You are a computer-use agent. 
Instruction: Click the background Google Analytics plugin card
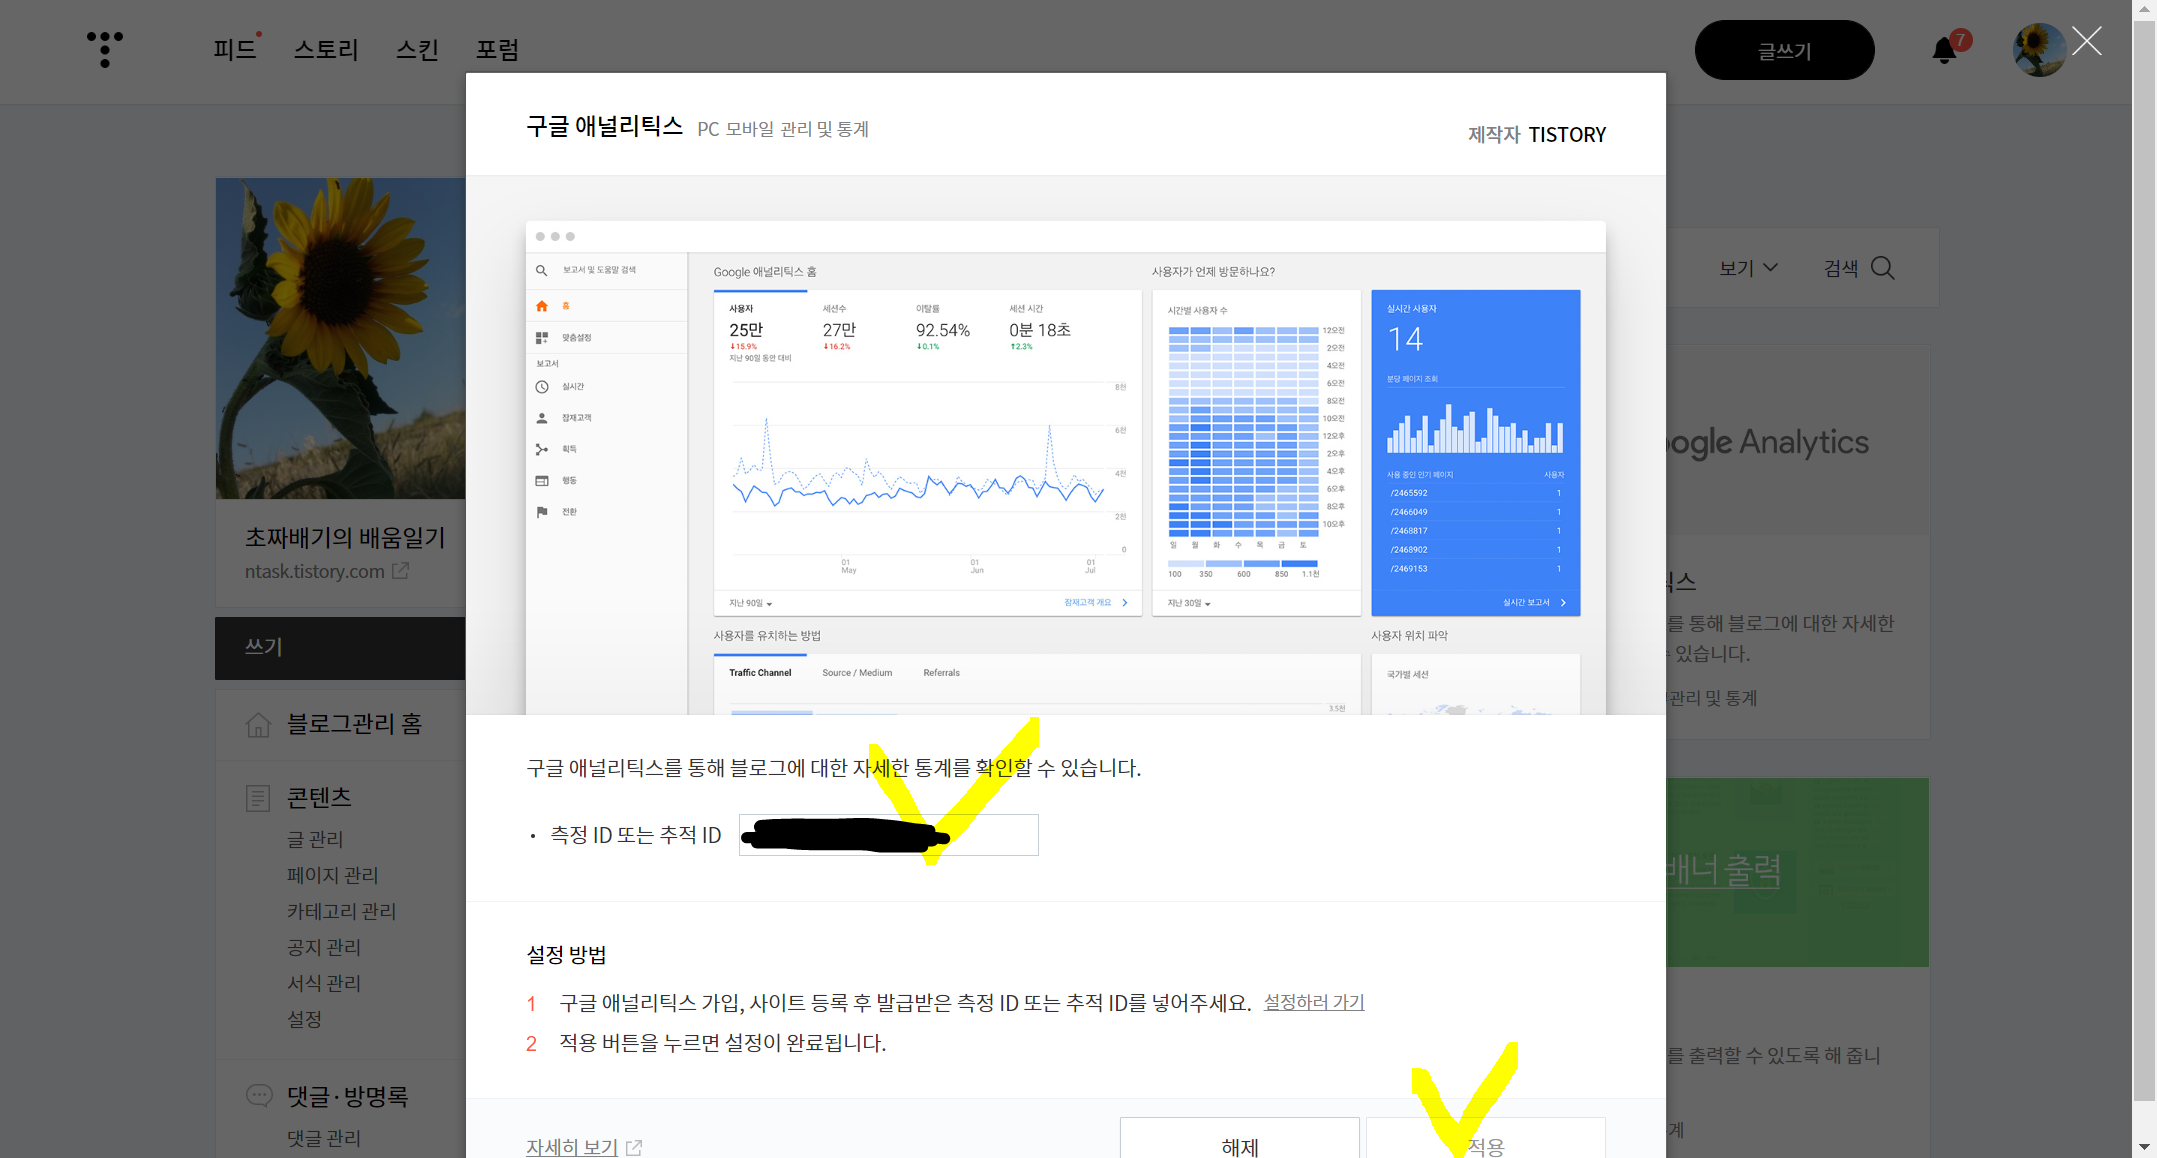[x=1797, y=541]
